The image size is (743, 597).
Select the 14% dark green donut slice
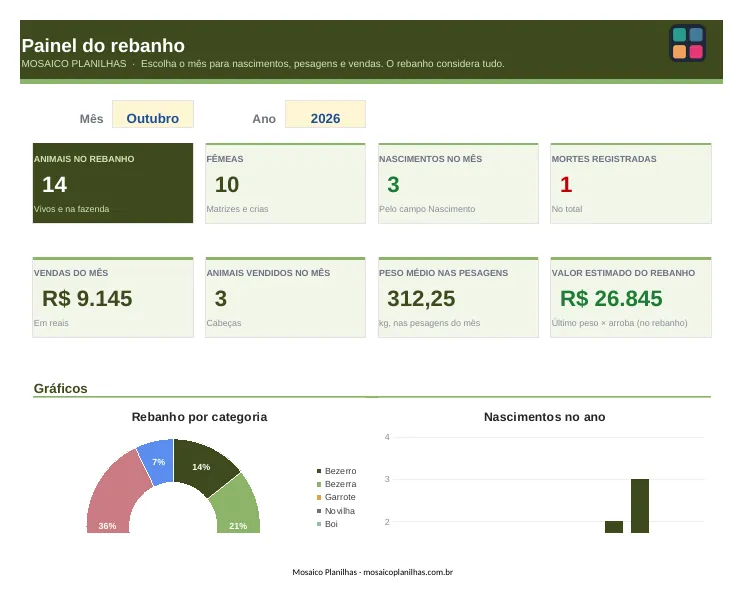click(x=201, y=467)
